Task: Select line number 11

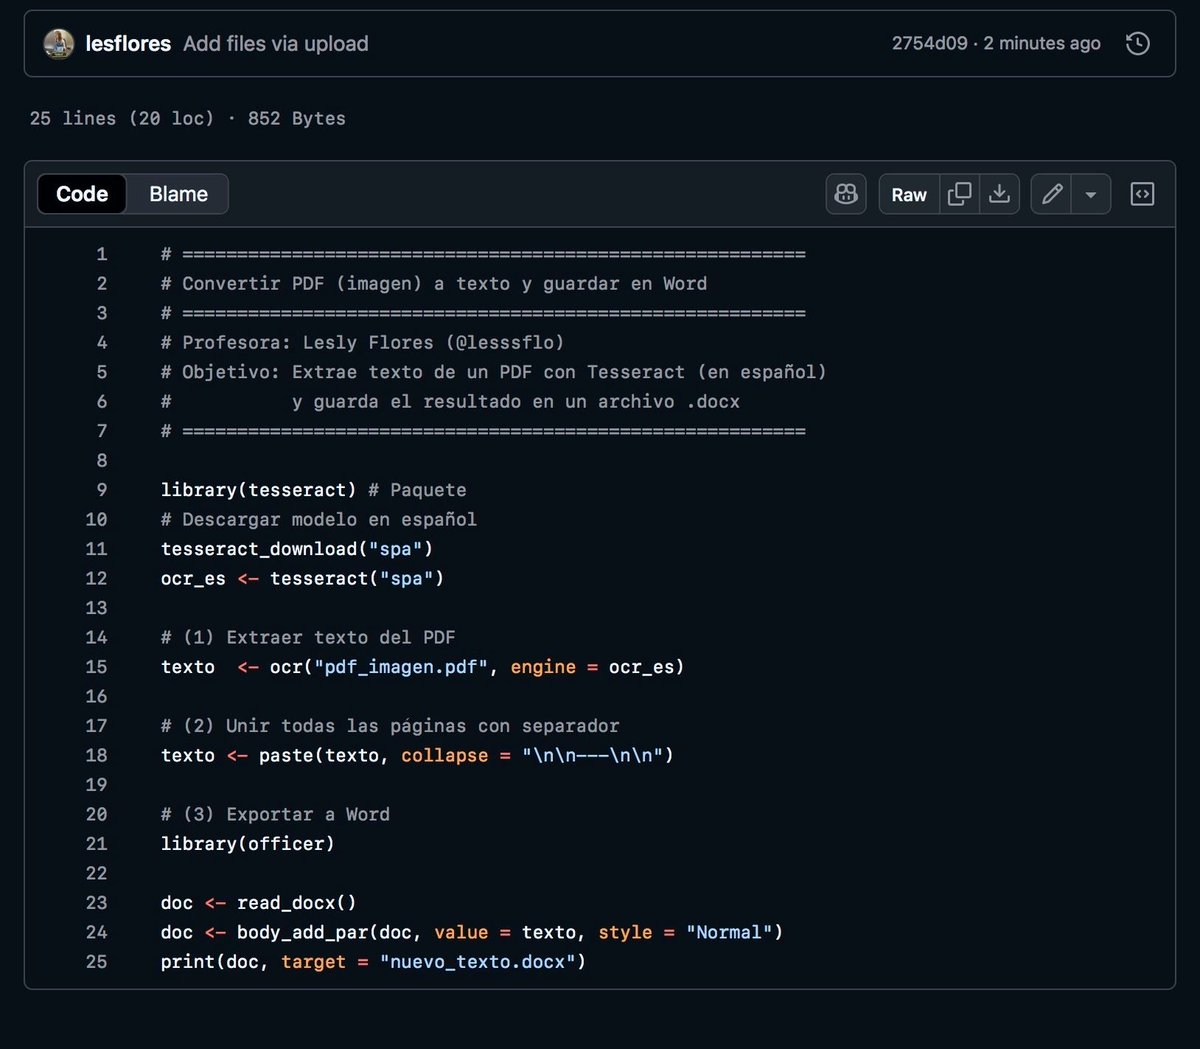Action: (x=96, y=549)
